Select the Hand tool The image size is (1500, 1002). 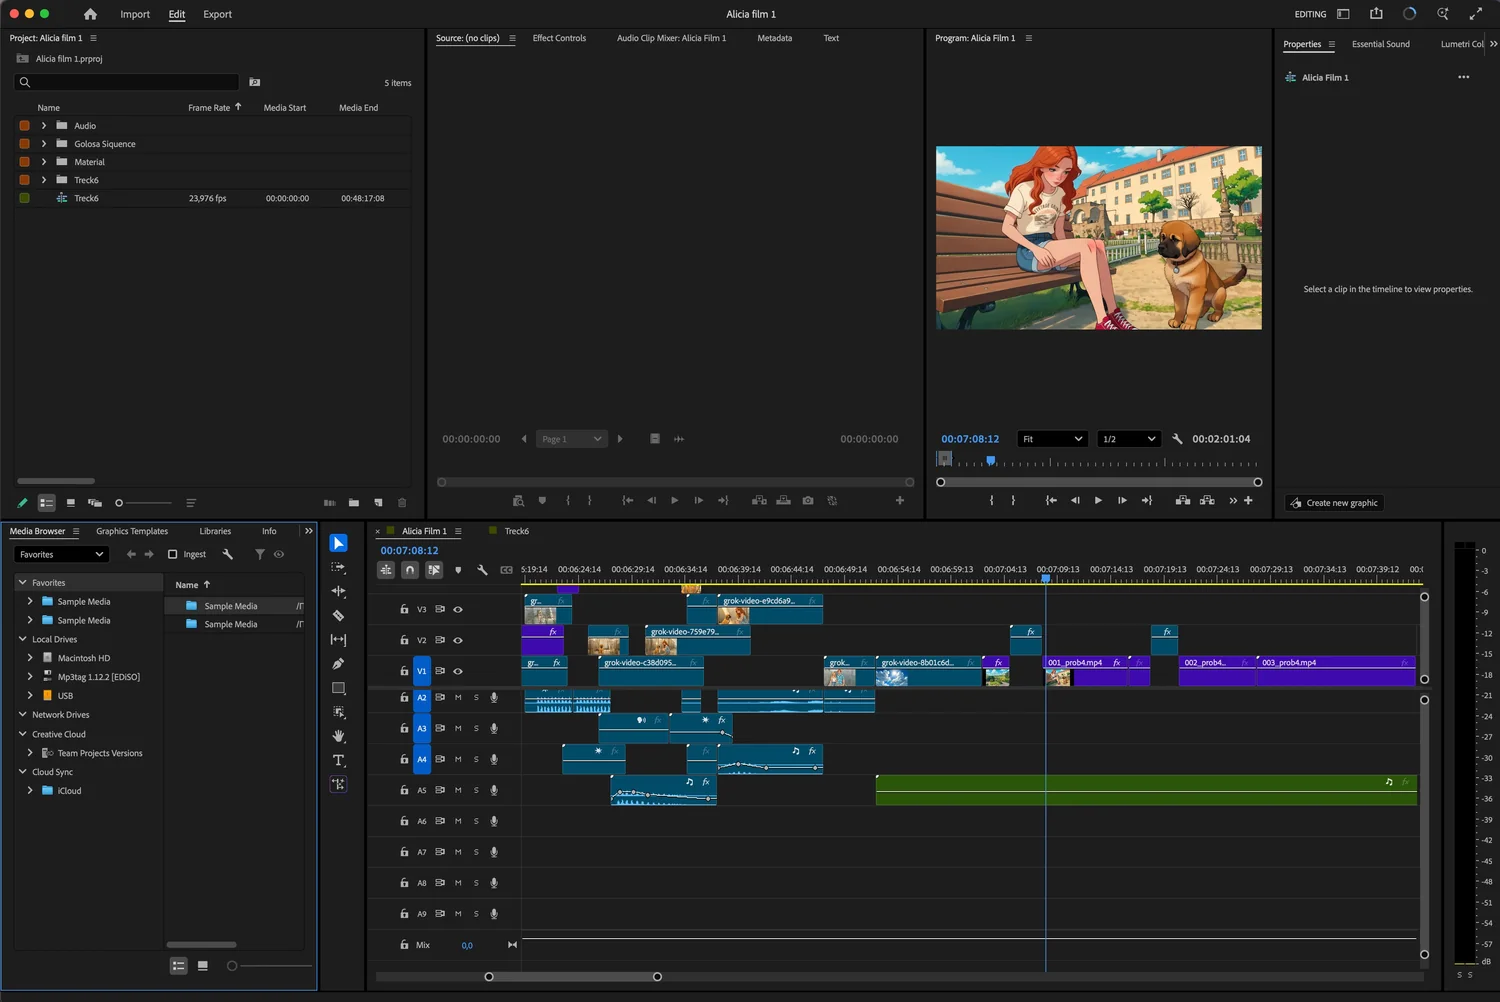tap(338, 736)
